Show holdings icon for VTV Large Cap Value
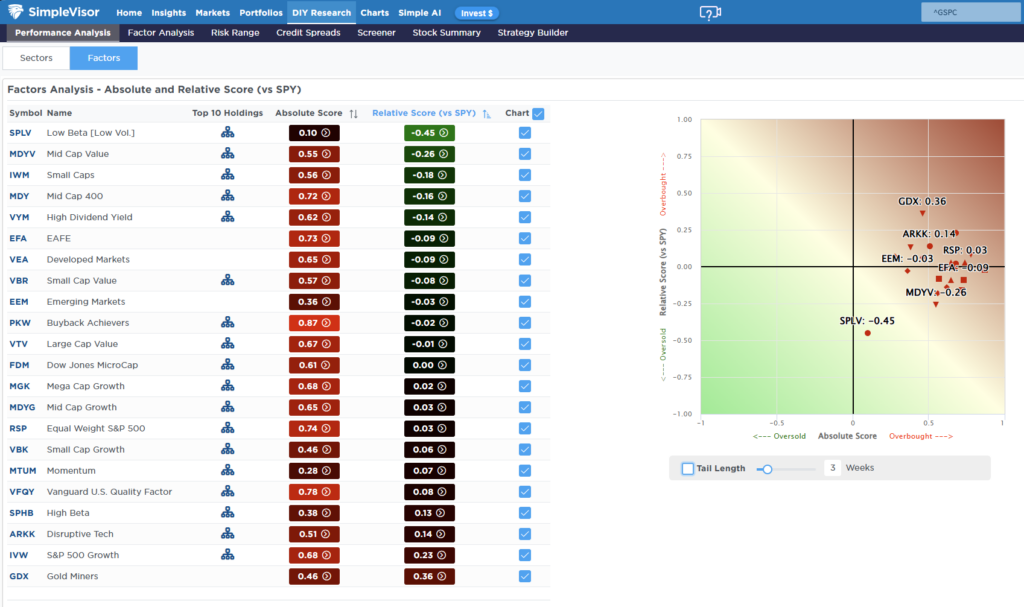Image resolution: width=1024 pixels, height=607 pixels. pos(227,344)
